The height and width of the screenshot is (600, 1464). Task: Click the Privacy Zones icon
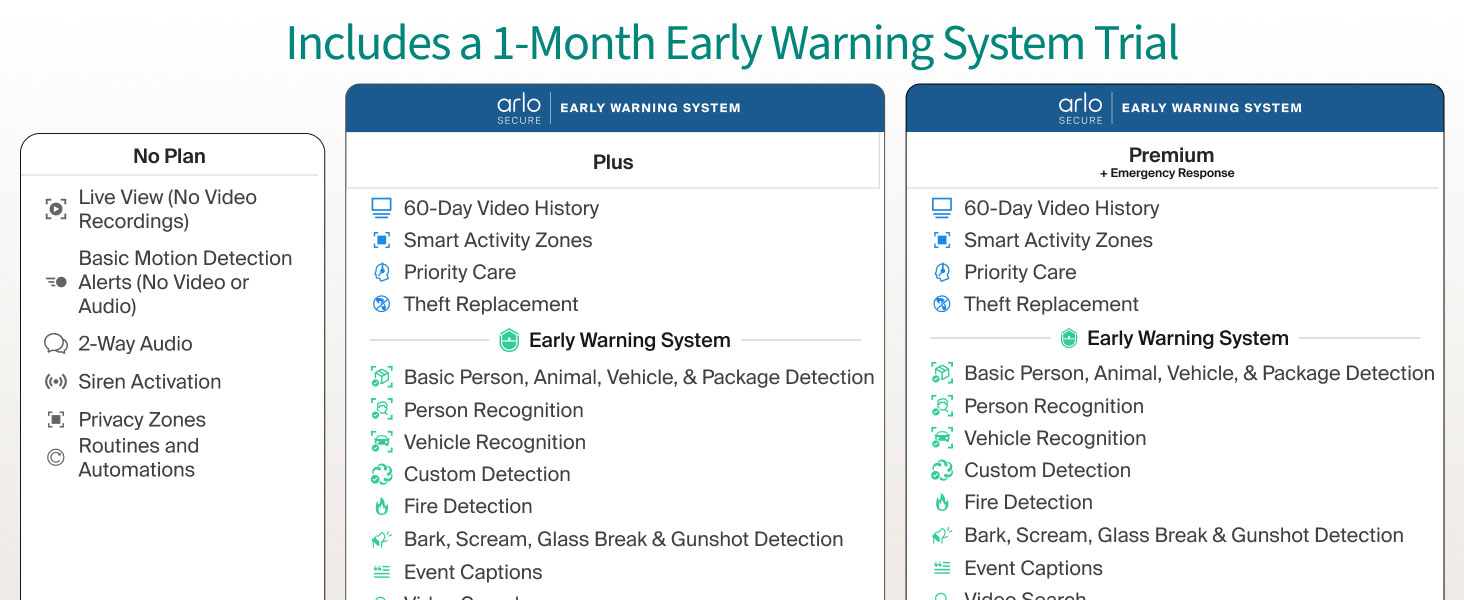56,420
